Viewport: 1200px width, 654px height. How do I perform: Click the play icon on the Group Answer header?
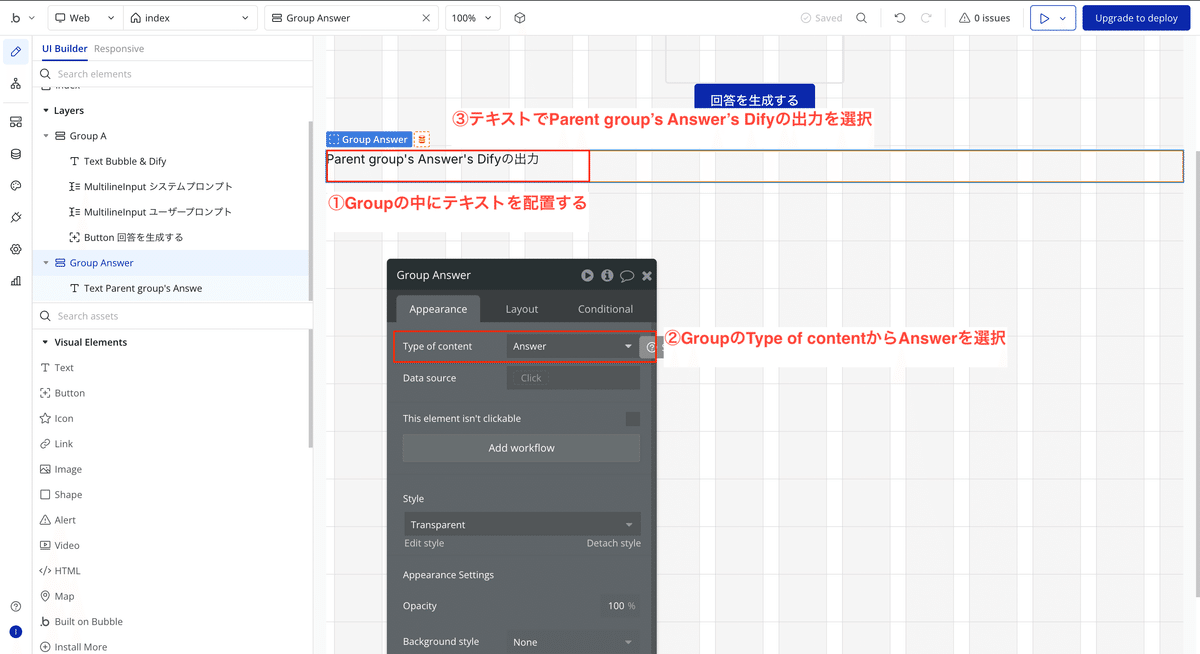[x=588, y=275]
